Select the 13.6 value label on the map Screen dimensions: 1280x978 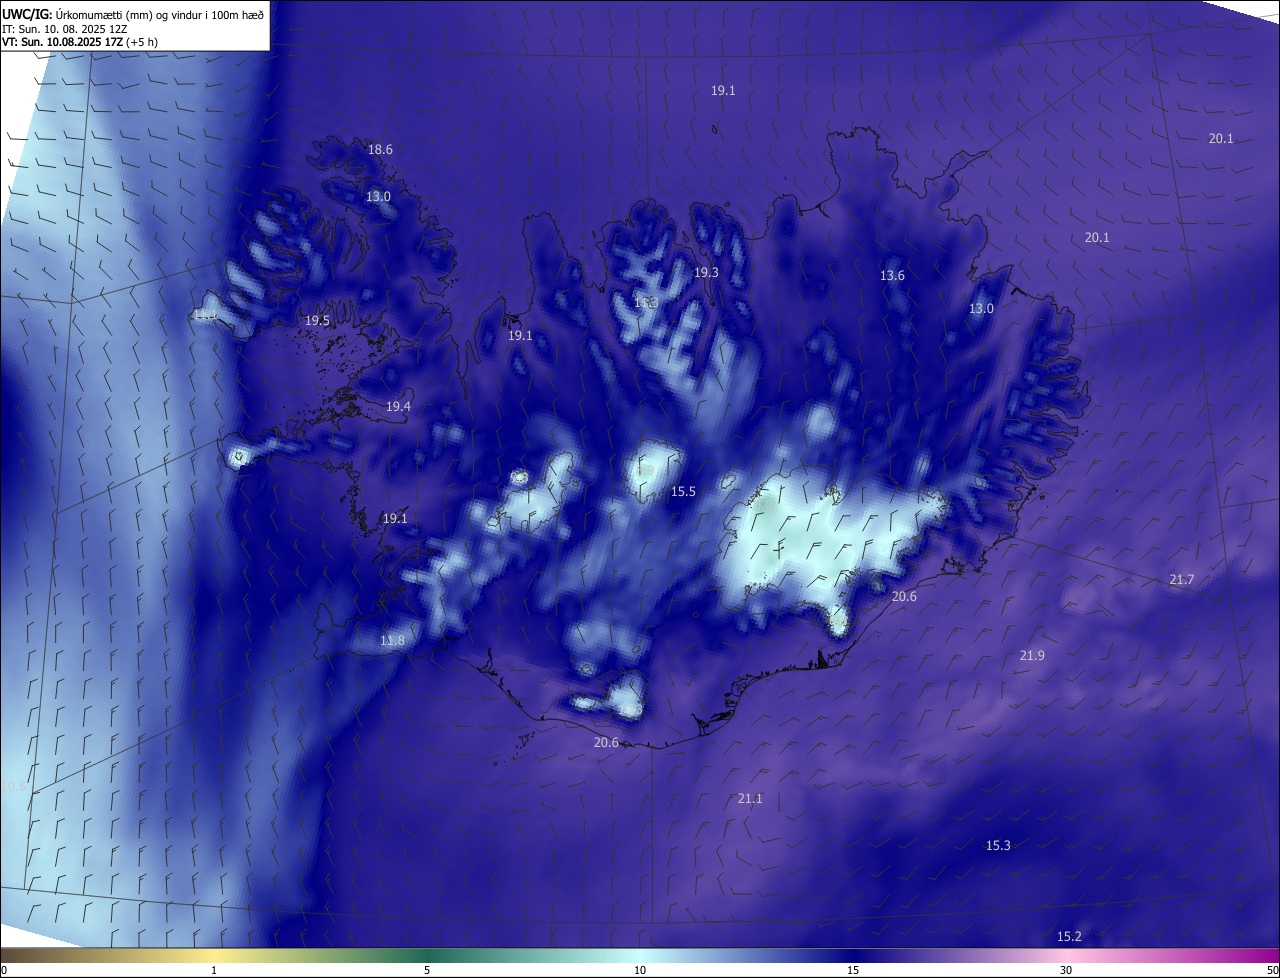click(x=892, y=276)
